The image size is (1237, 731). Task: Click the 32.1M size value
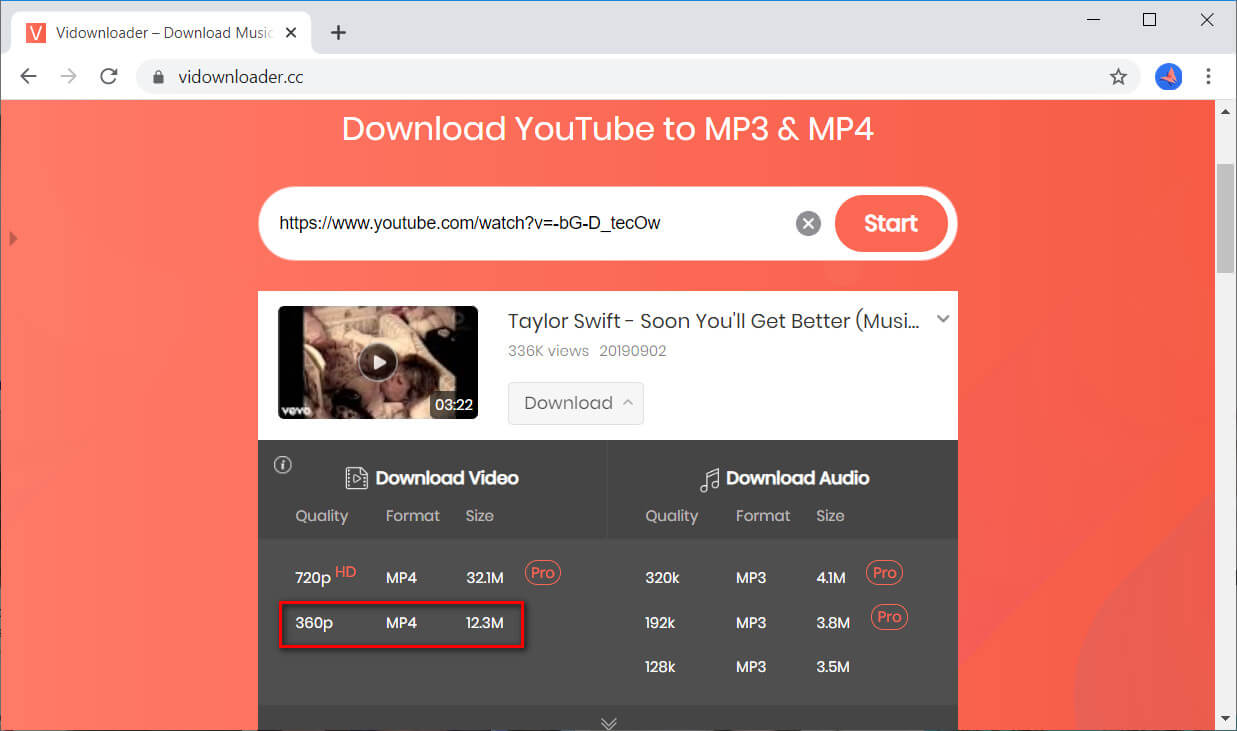click(485, 577)
